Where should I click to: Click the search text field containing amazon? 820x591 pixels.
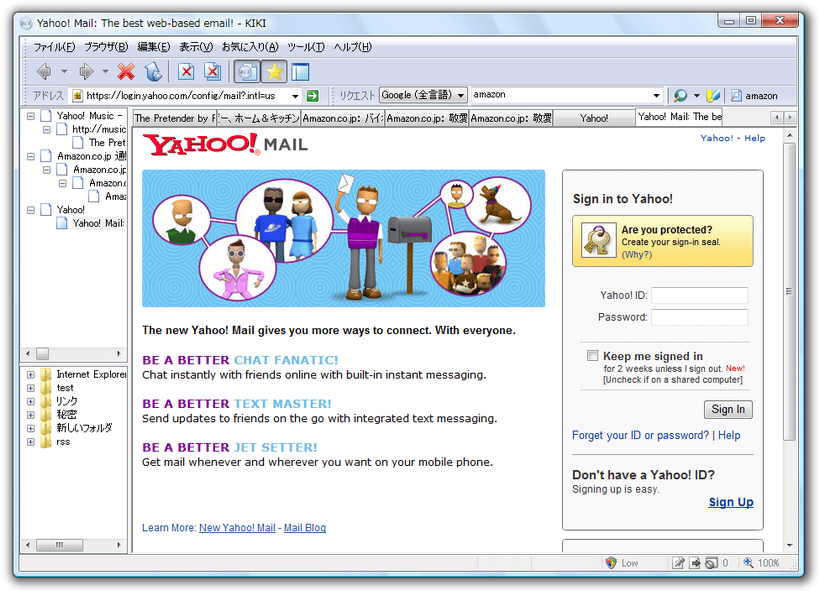tap(561, 95)
